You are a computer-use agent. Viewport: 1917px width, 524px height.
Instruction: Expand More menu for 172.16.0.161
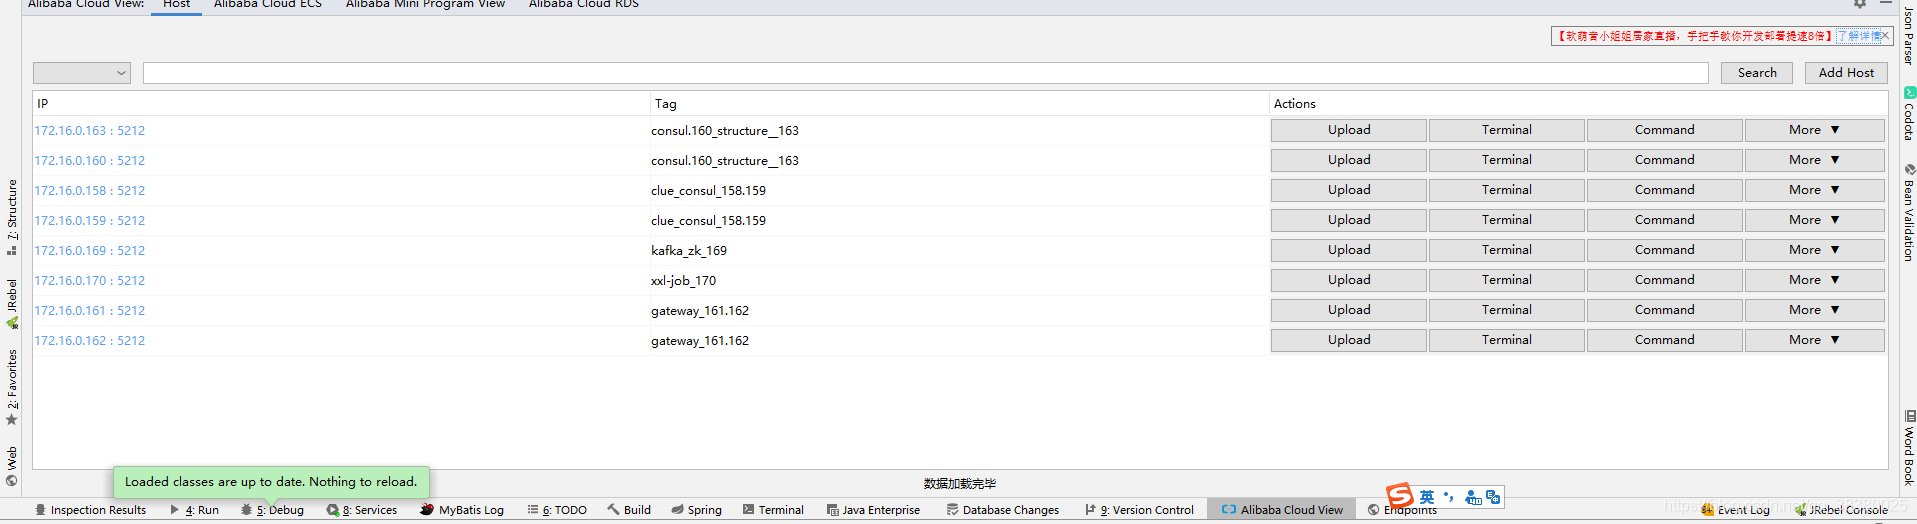click(x=1814, y=310)
